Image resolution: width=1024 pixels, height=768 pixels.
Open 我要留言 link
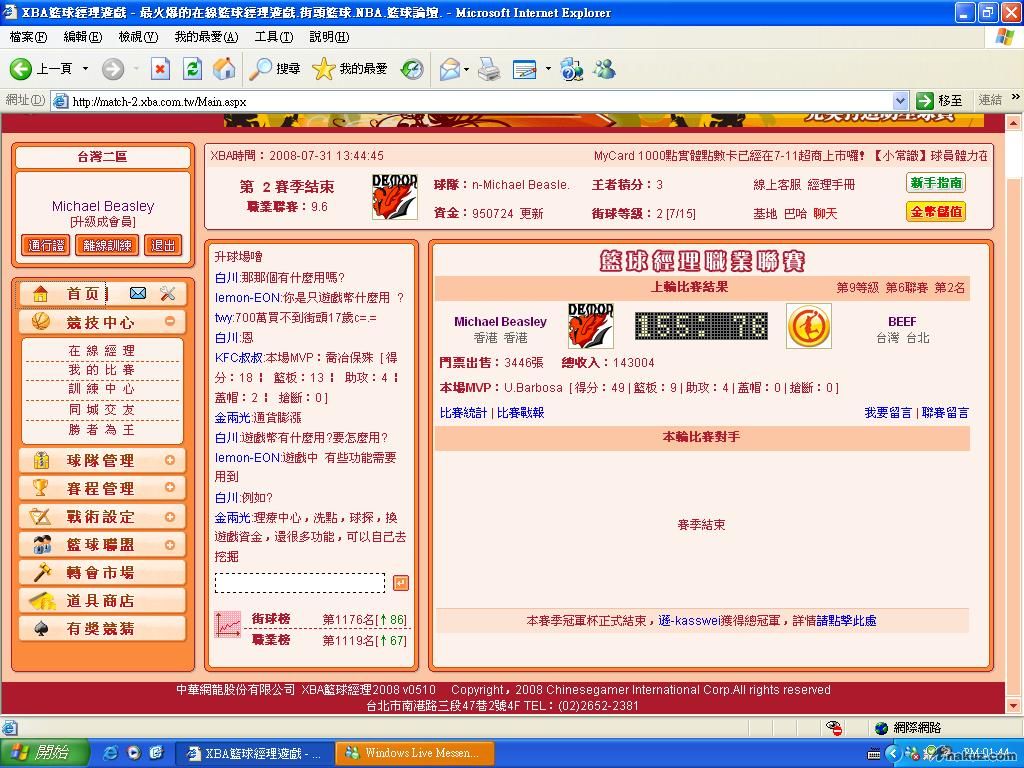[888, 413]
